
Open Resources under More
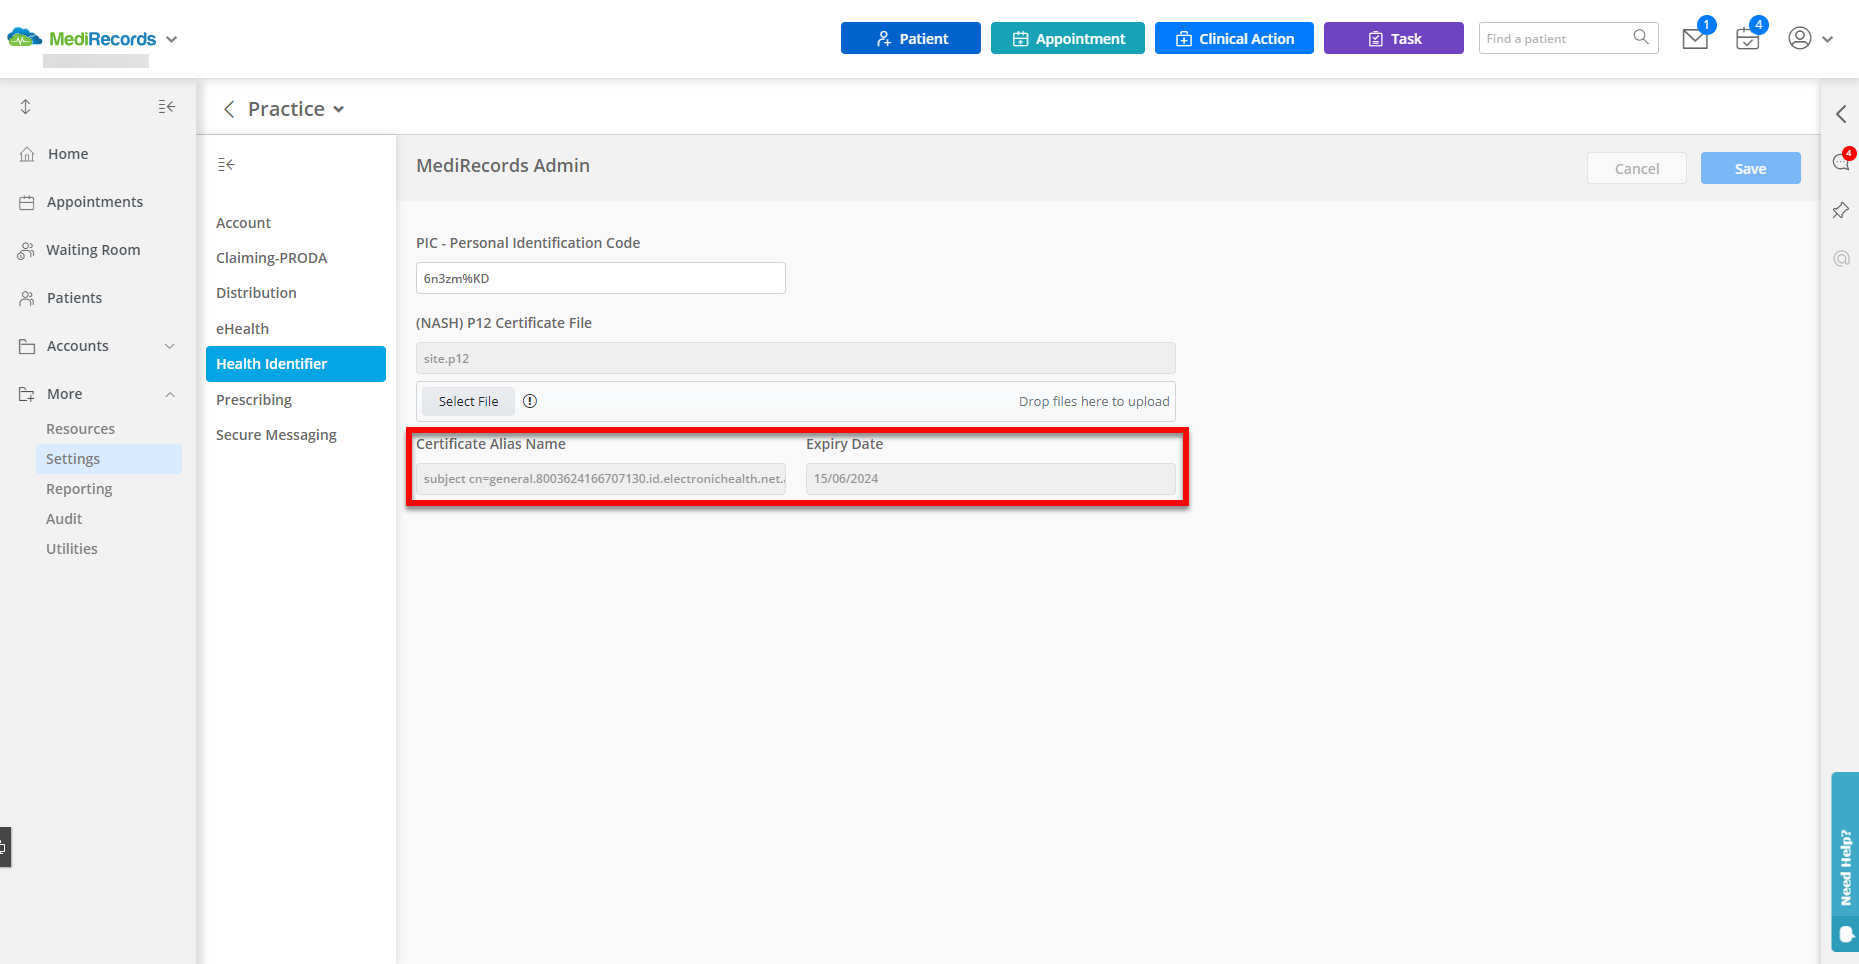coord(80,429)
